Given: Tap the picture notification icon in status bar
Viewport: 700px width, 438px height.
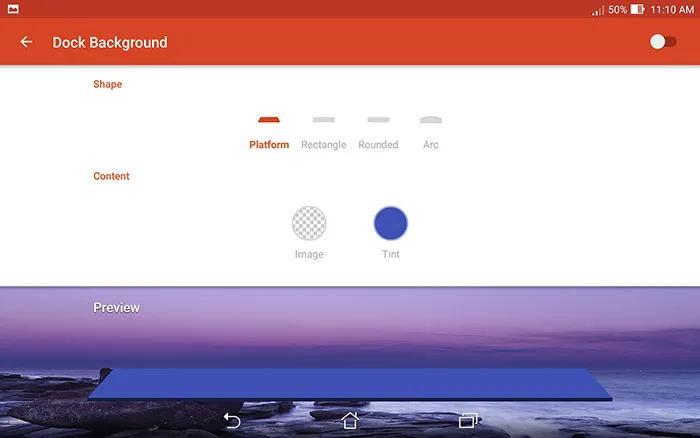Looking at the screenshot, I should [12, 9].
